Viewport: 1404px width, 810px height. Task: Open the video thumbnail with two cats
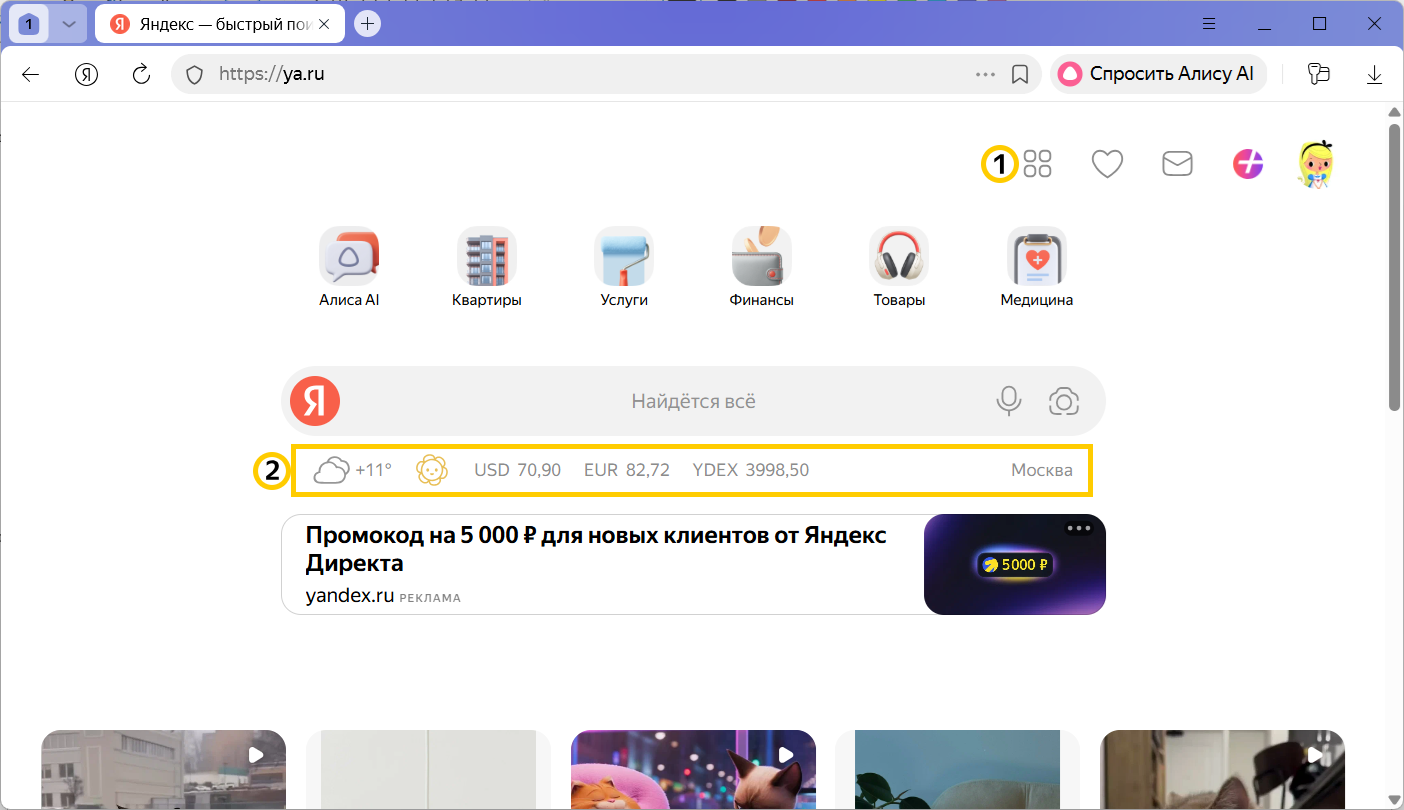coord(693,770)
